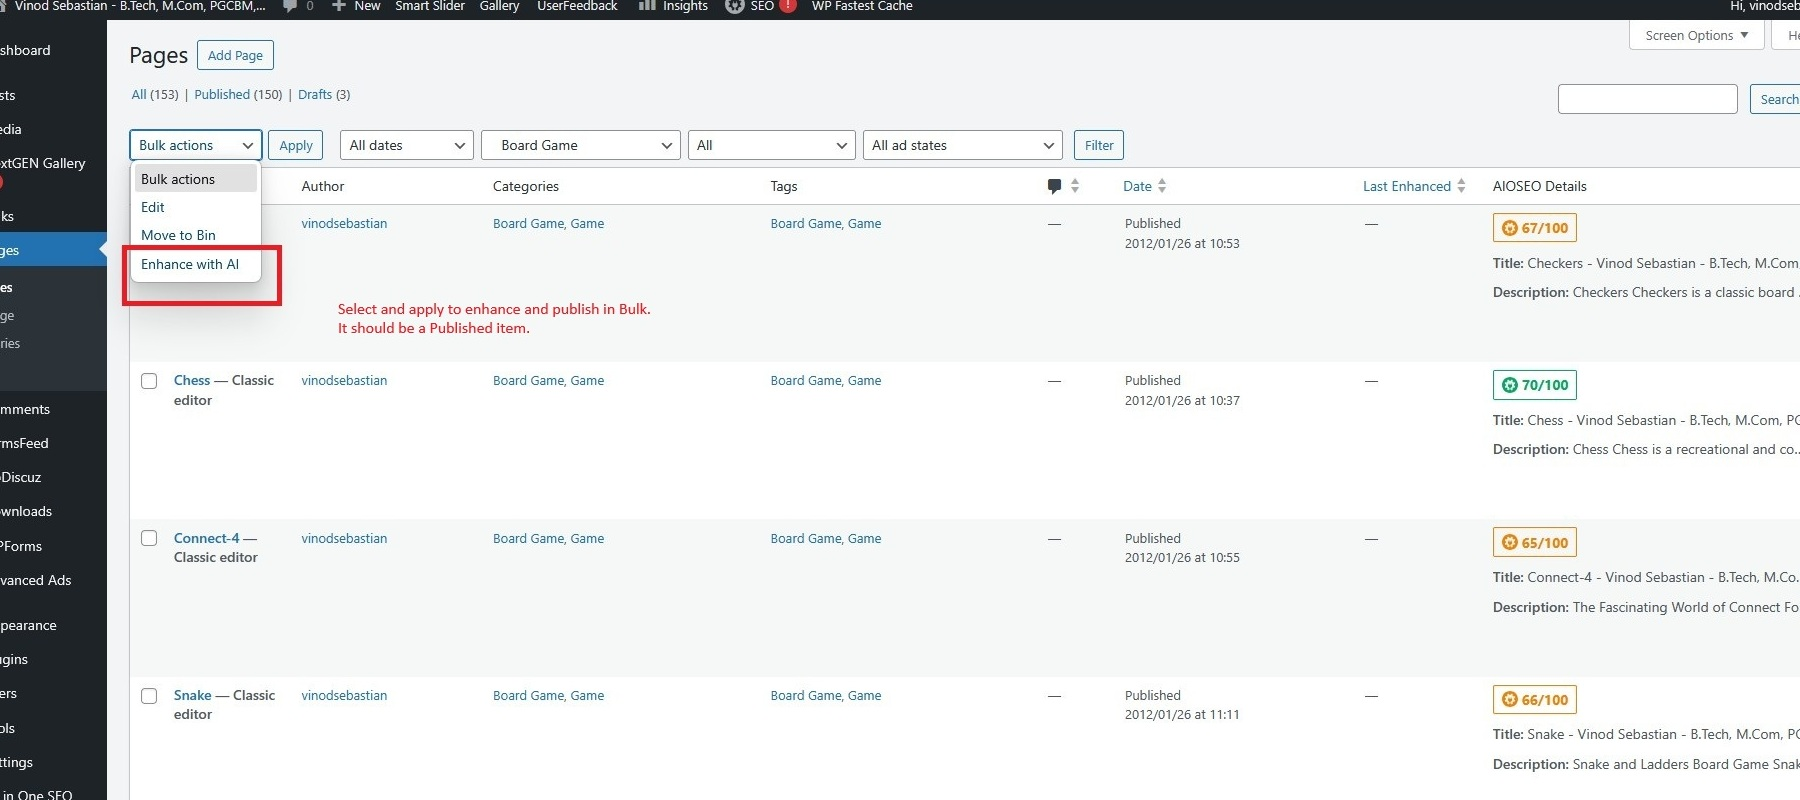Select Move to Bin option
The height and width of the screenshot is (800, 1800).
tap(178, 235)
